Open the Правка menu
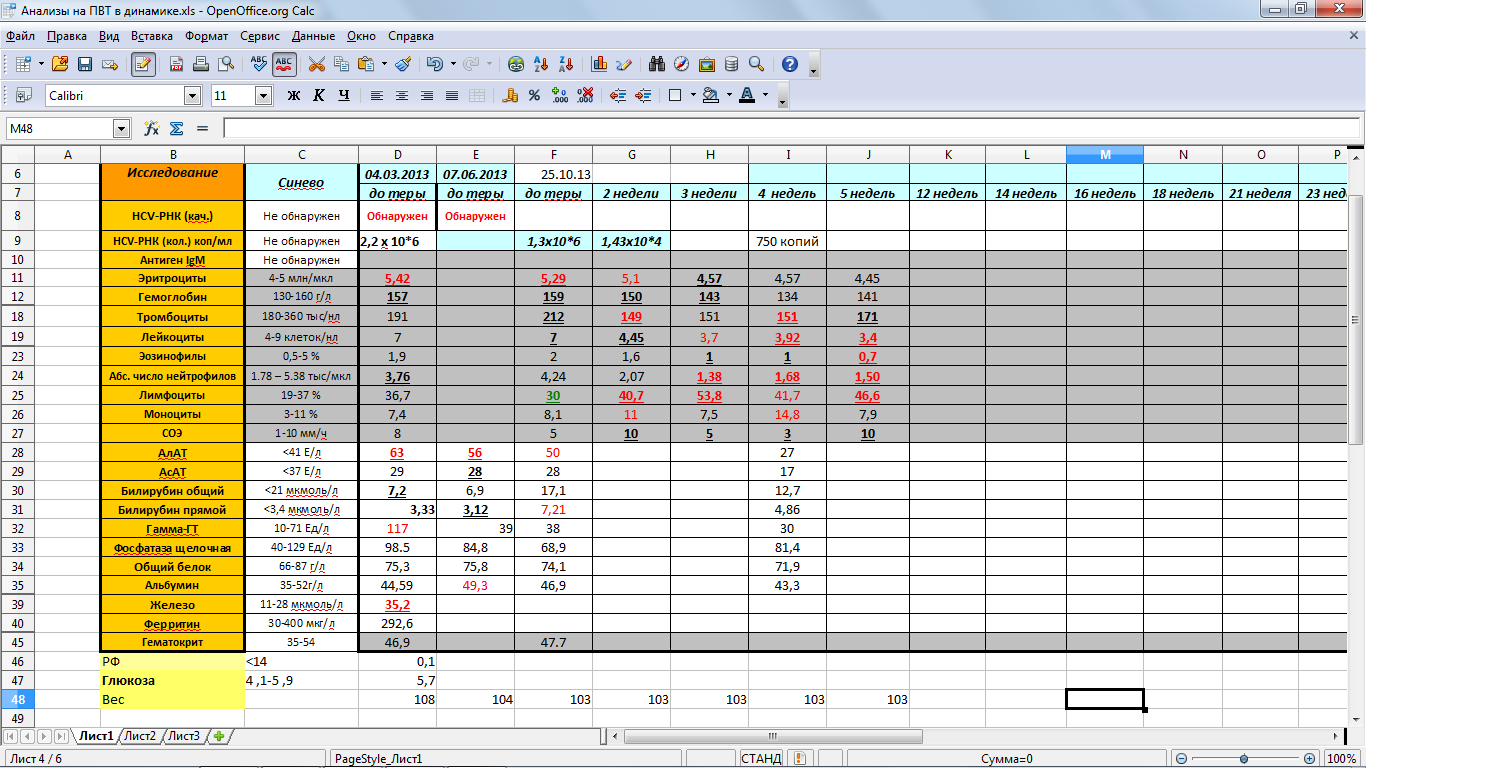 point(66,35)
